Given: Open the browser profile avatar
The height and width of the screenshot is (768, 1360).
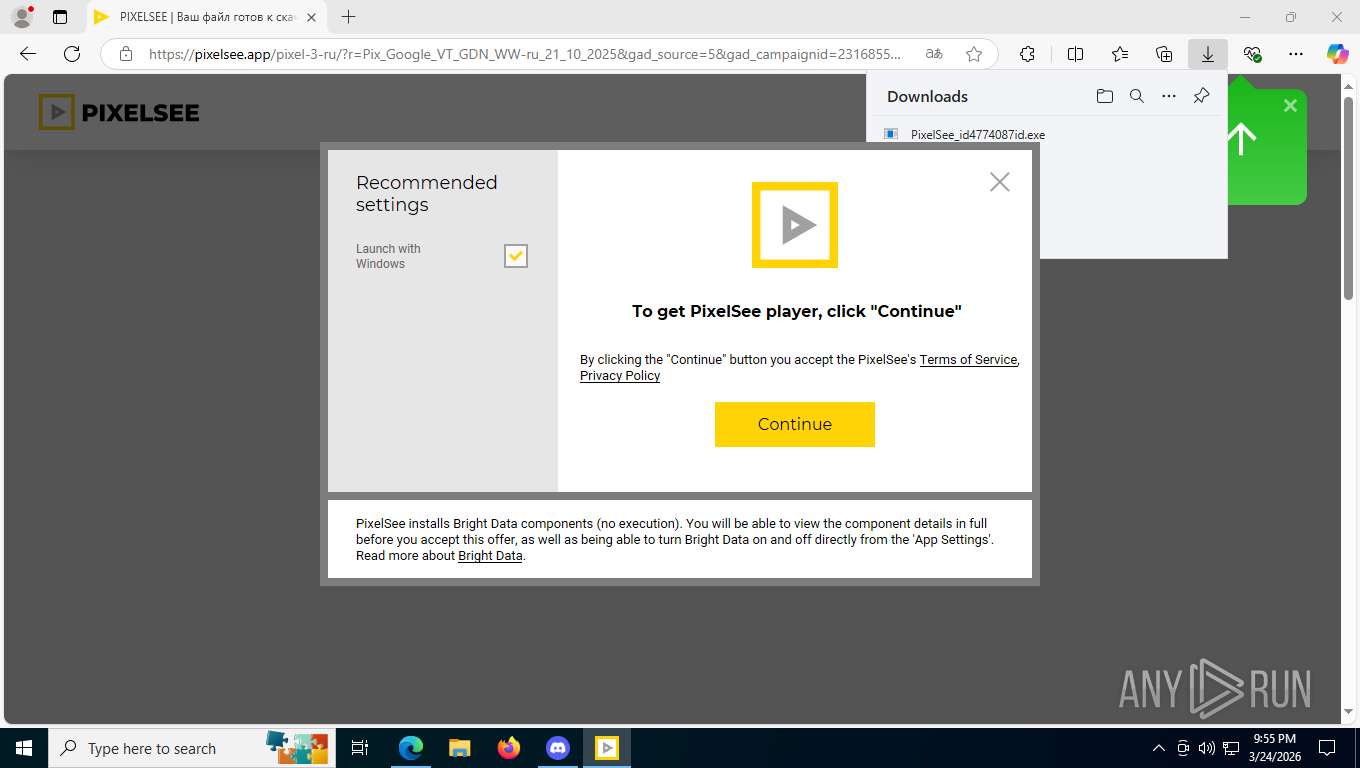Looking at the screenshot, I should (x=22, y=17).
